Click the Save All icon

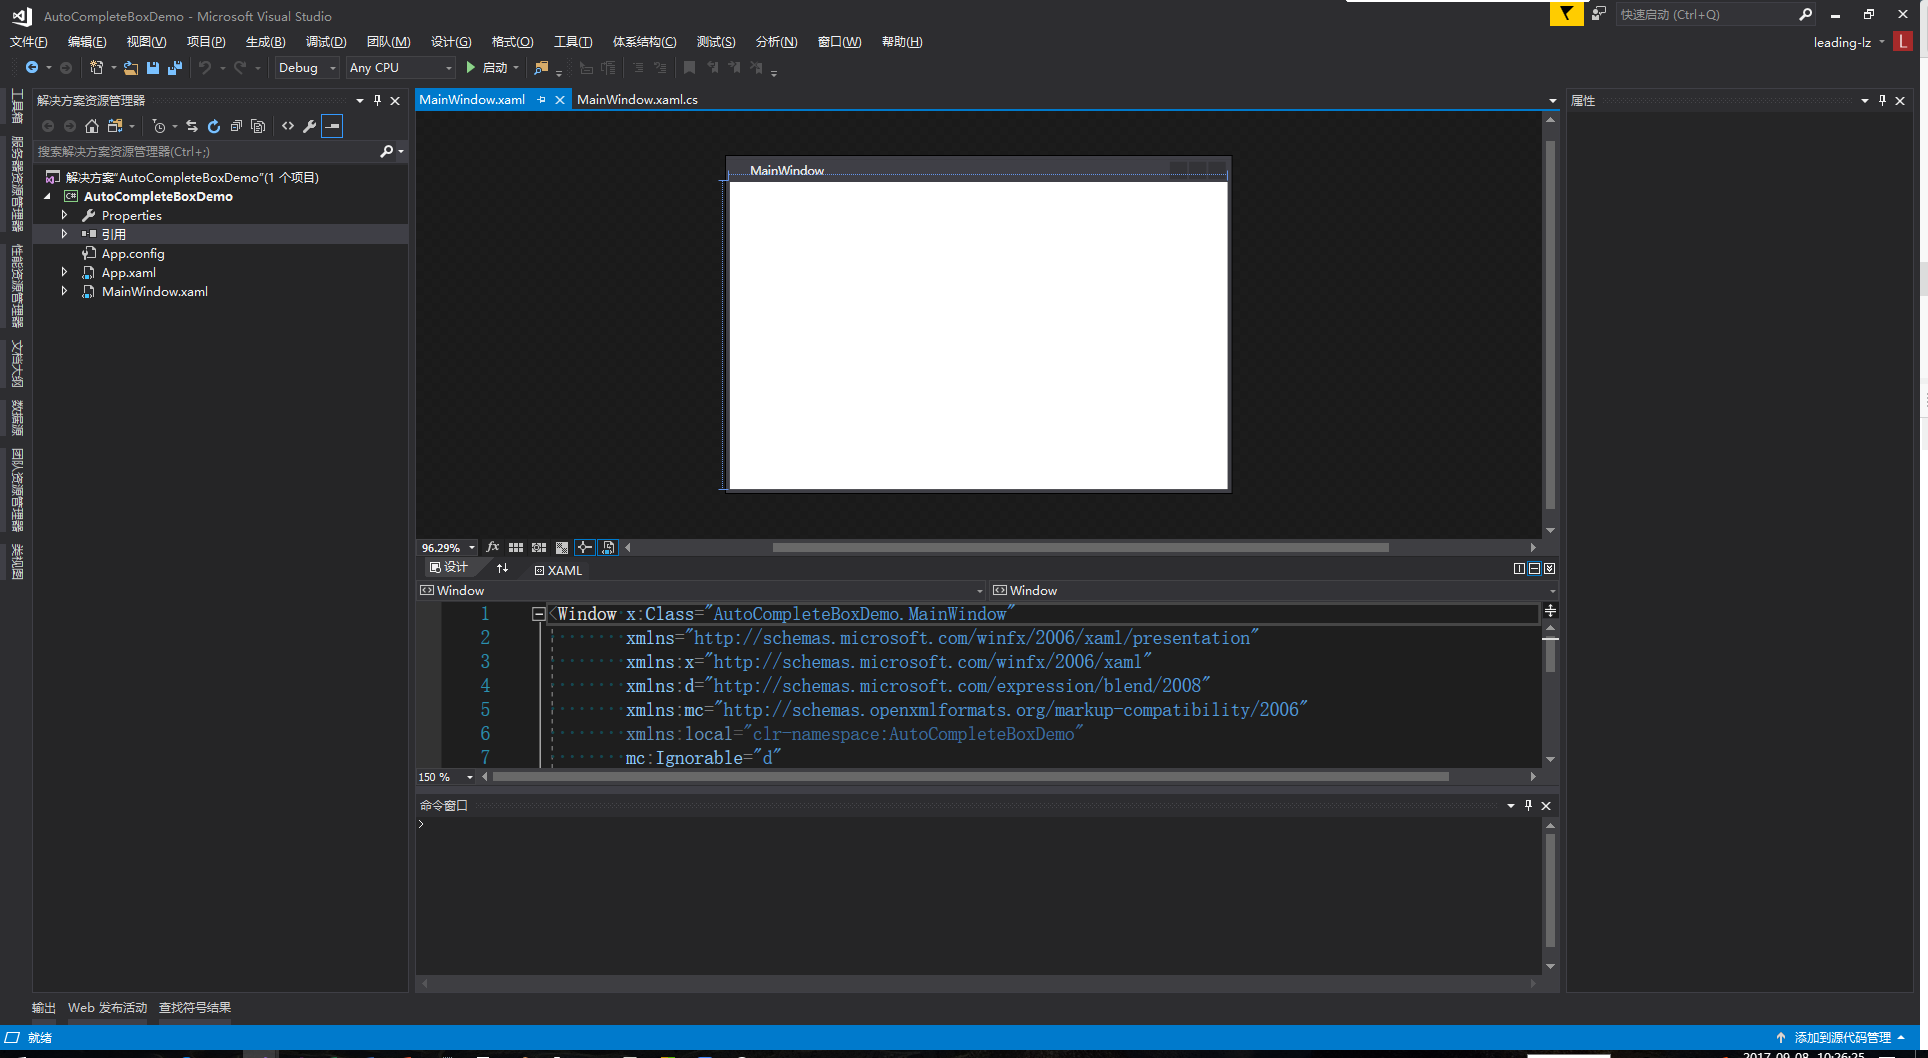175,68
